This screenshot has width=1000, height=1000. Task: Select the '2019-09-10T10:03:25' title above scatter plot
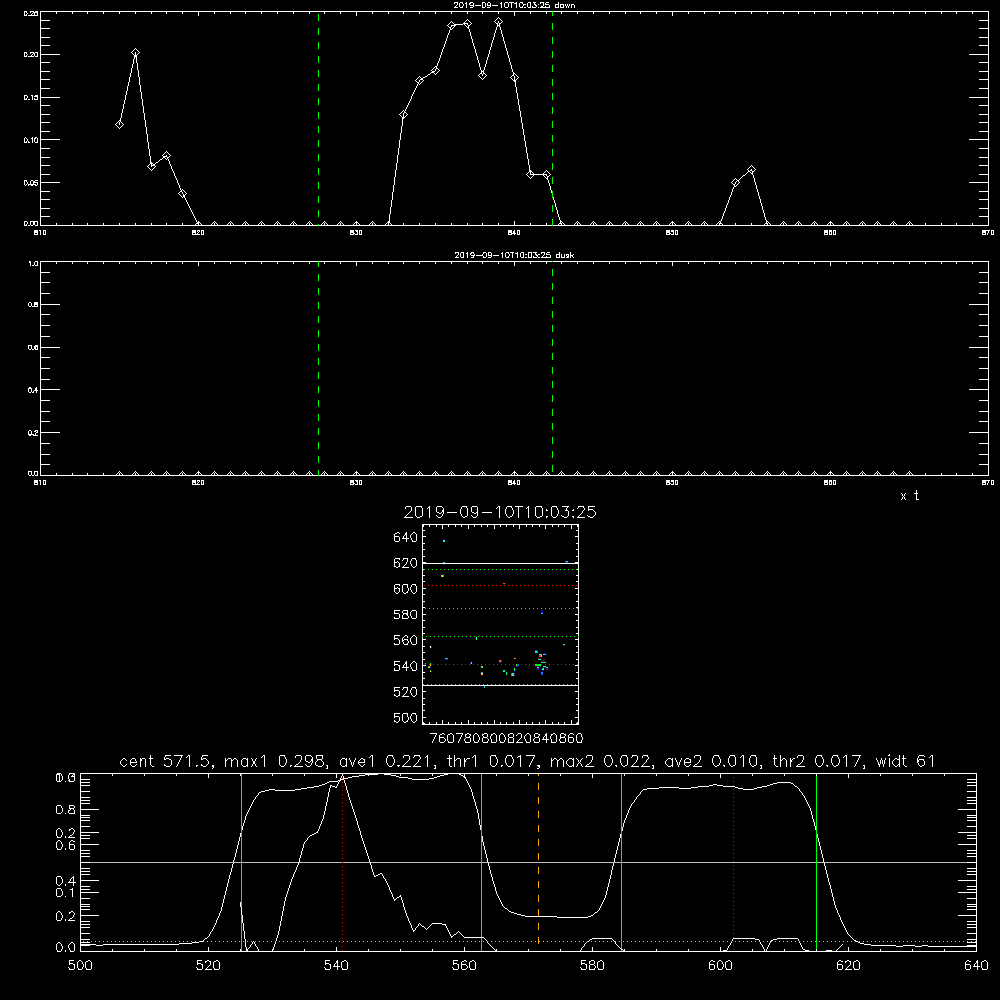500,512
